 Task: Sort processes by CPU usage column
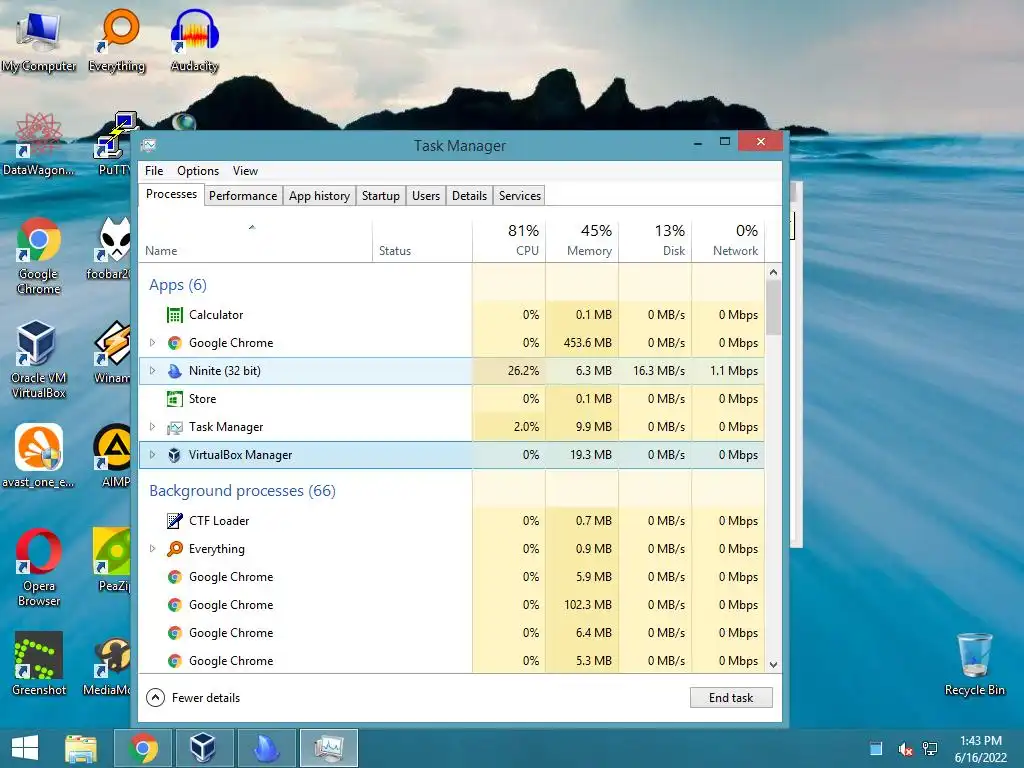[509, 241]
